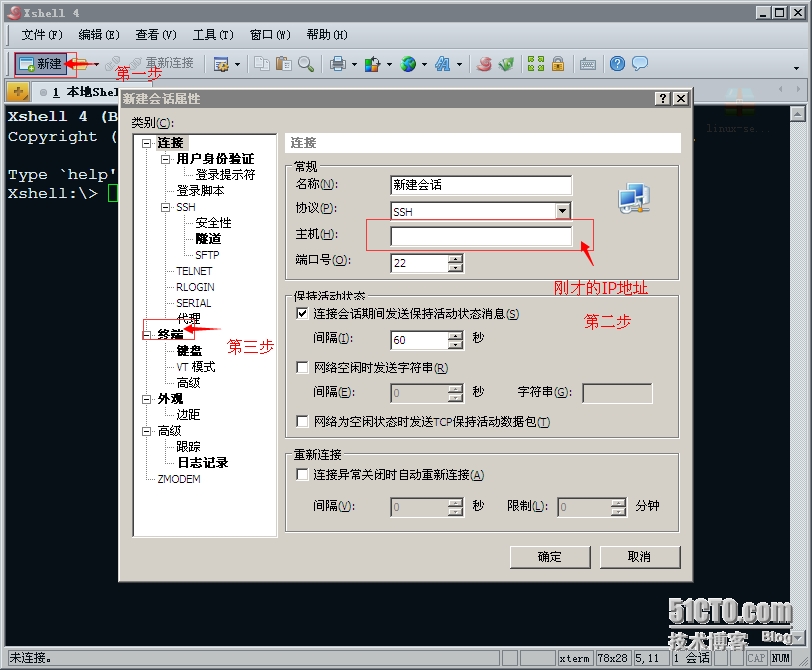Click the dialog's ? help title button
The width and height of the screenshot is (812, 670).
click(x=663, y=98)
